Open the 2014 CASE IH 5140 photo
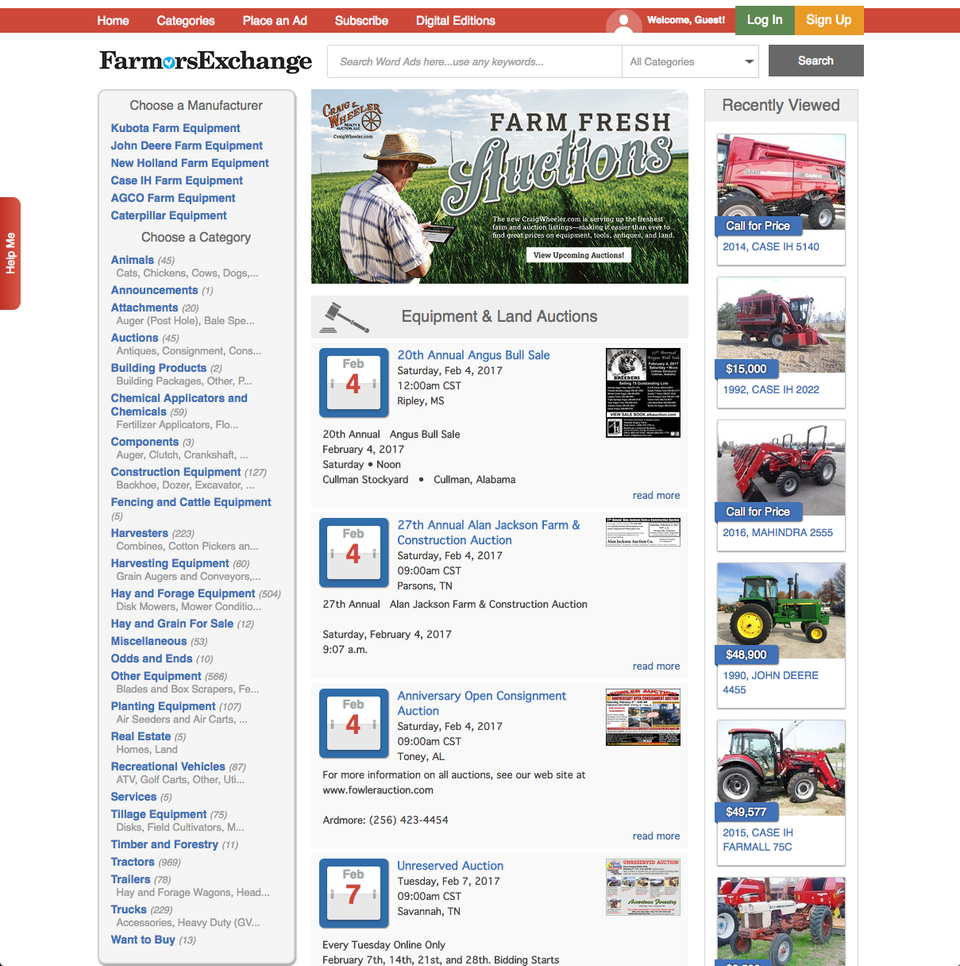This screenshot has height=966, width=960. click(x=781, y=182)
